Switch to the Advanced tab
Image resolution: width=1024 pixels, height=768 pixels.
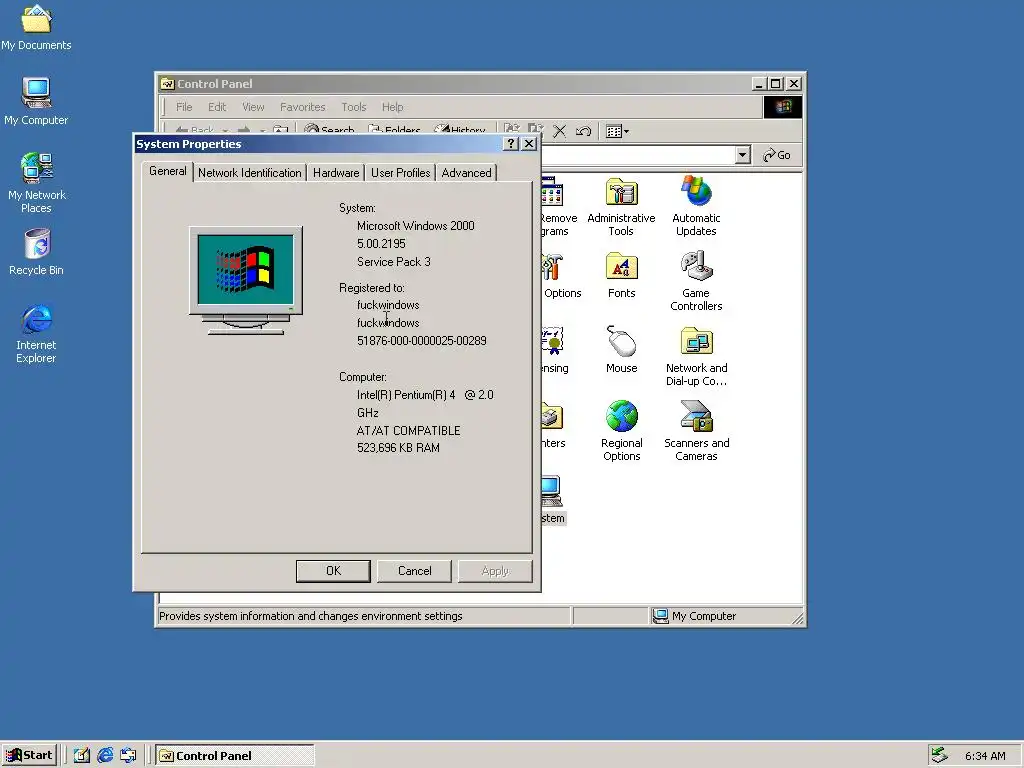(466, 173)
